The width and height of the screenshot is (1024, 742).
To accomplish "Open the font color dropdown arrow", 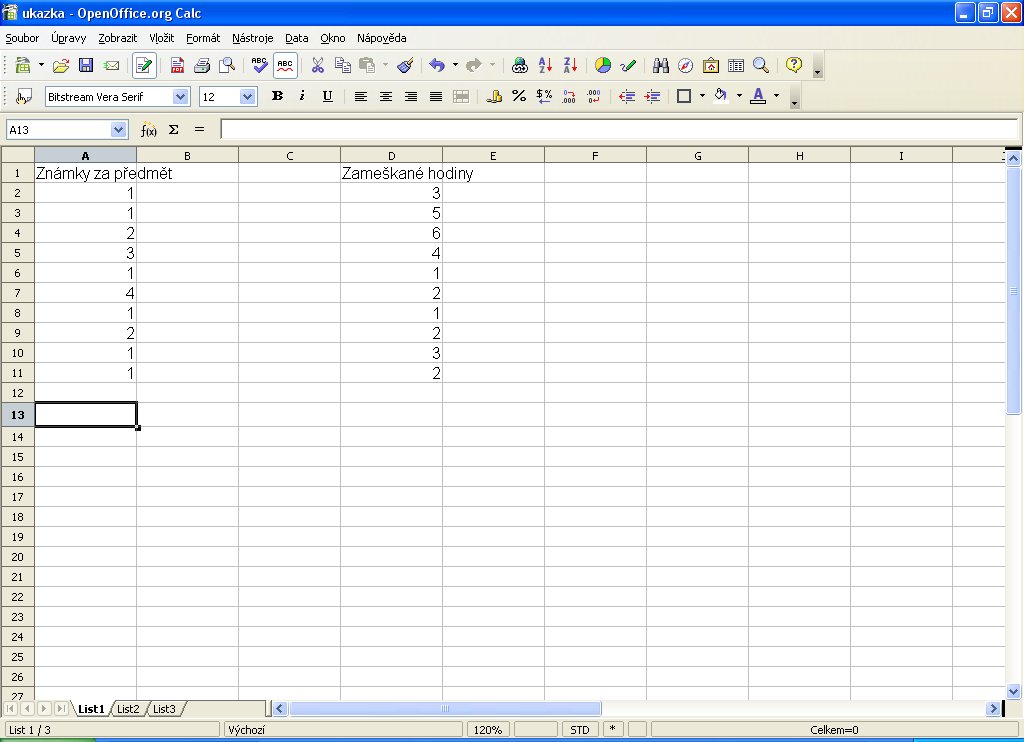I will coord(776,96).
